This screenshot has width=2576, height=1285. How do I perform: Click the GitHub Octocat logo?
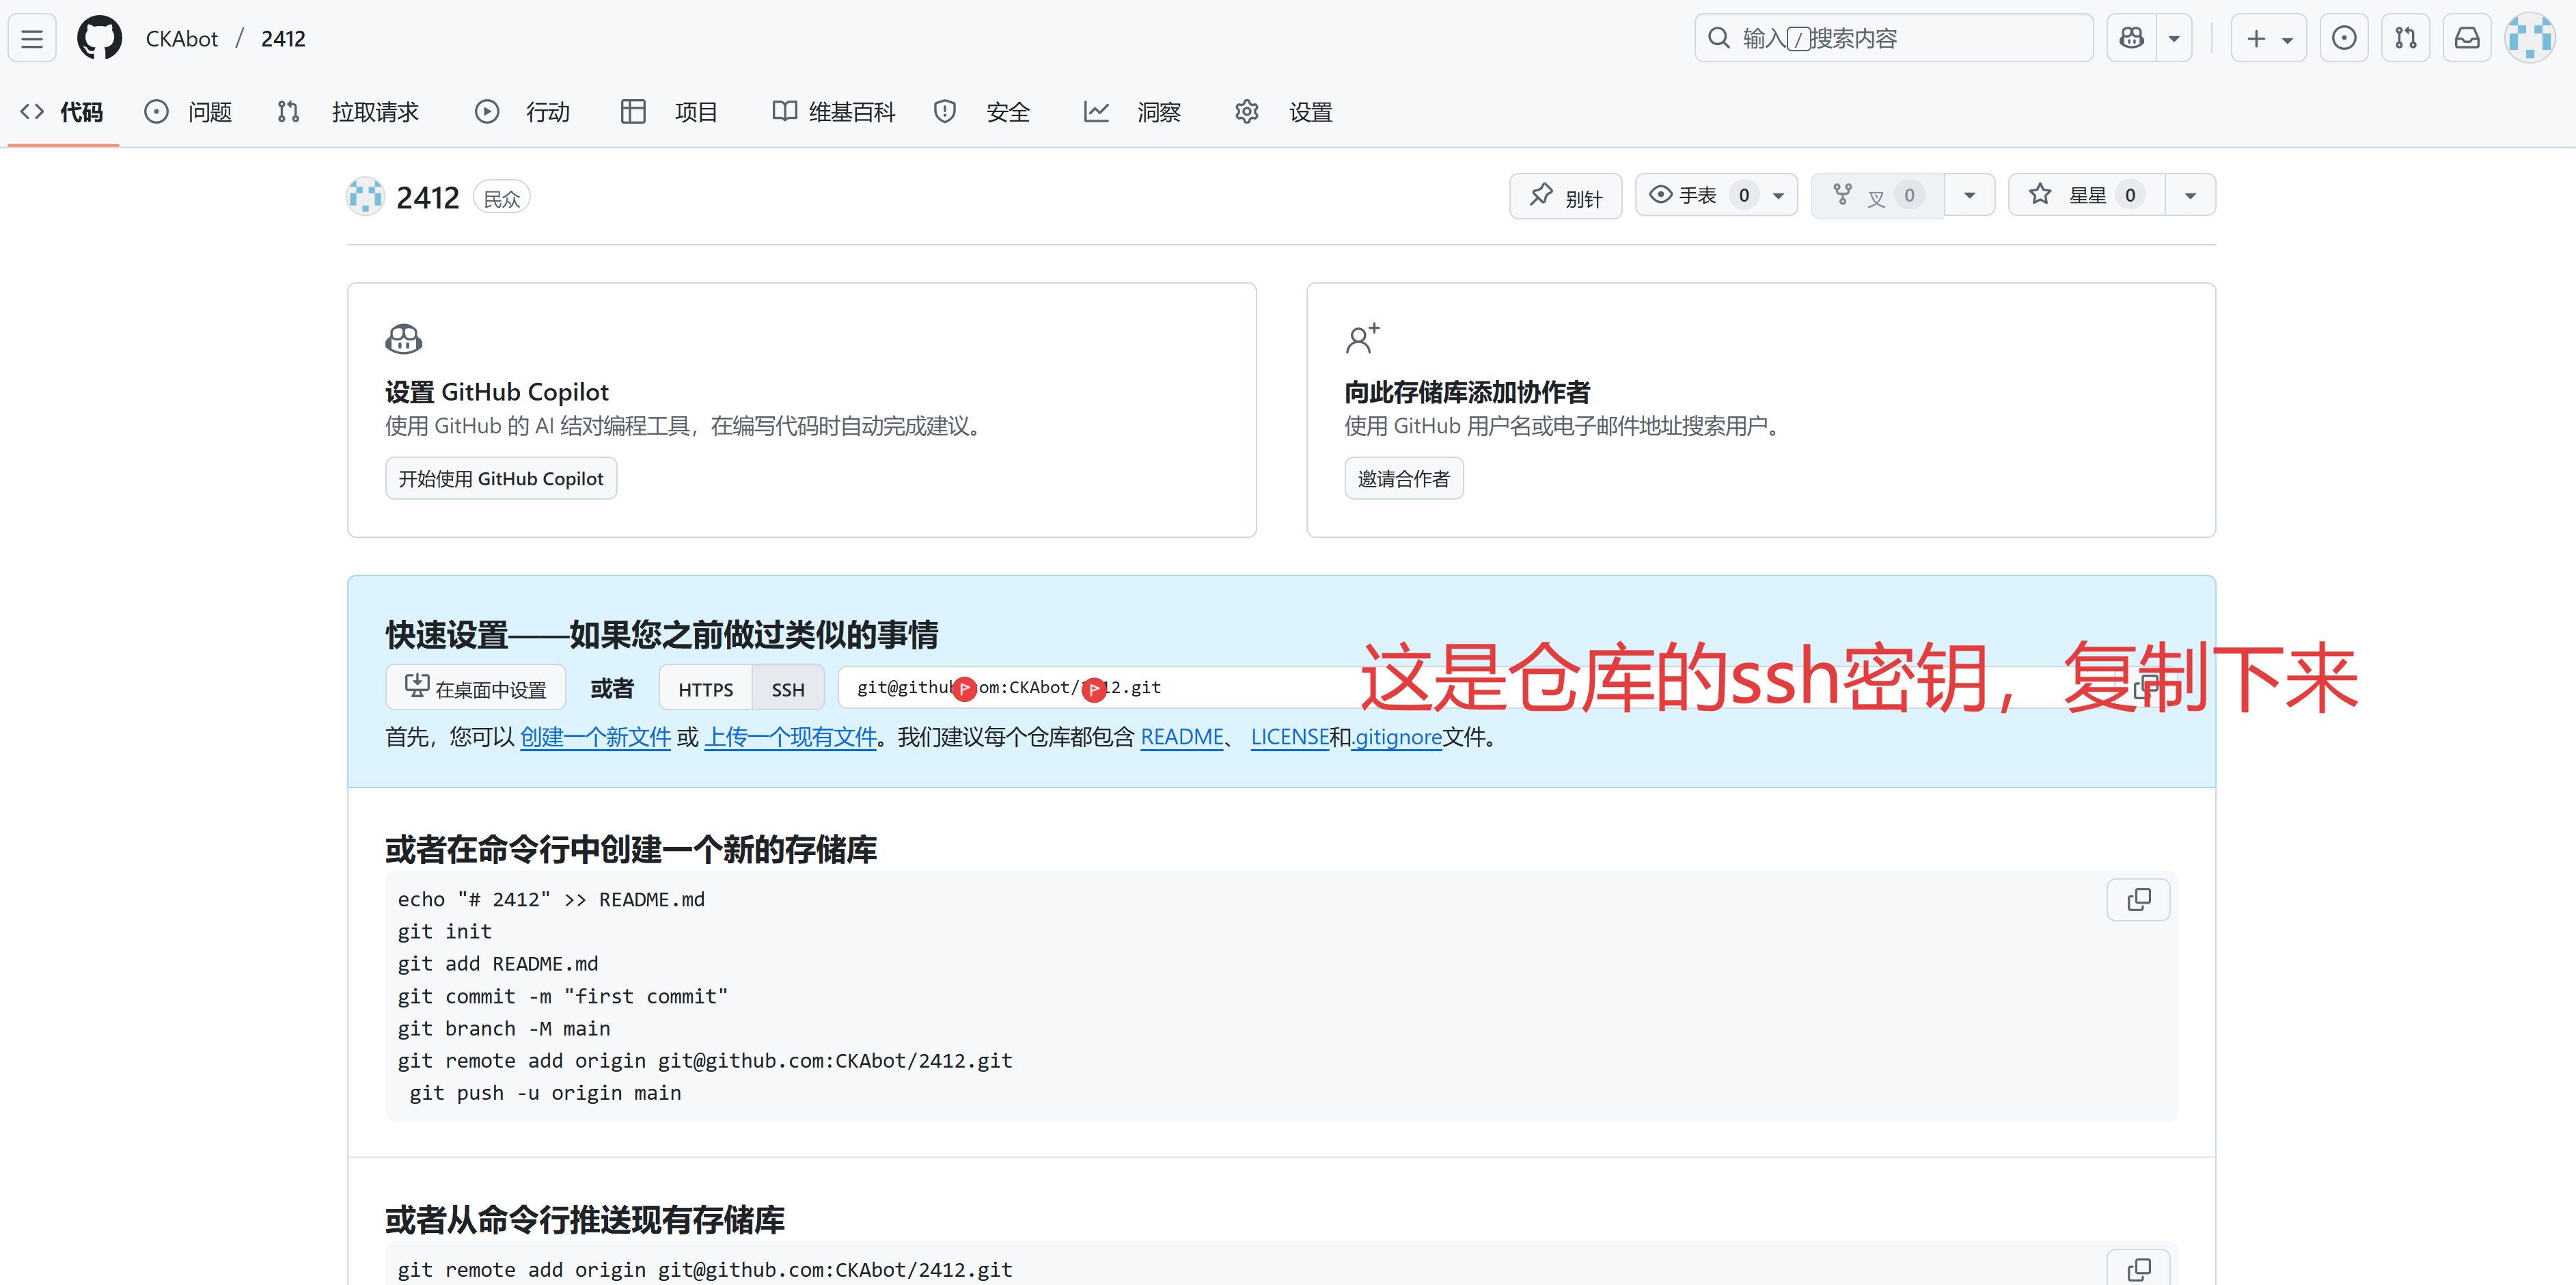point(99,39)
